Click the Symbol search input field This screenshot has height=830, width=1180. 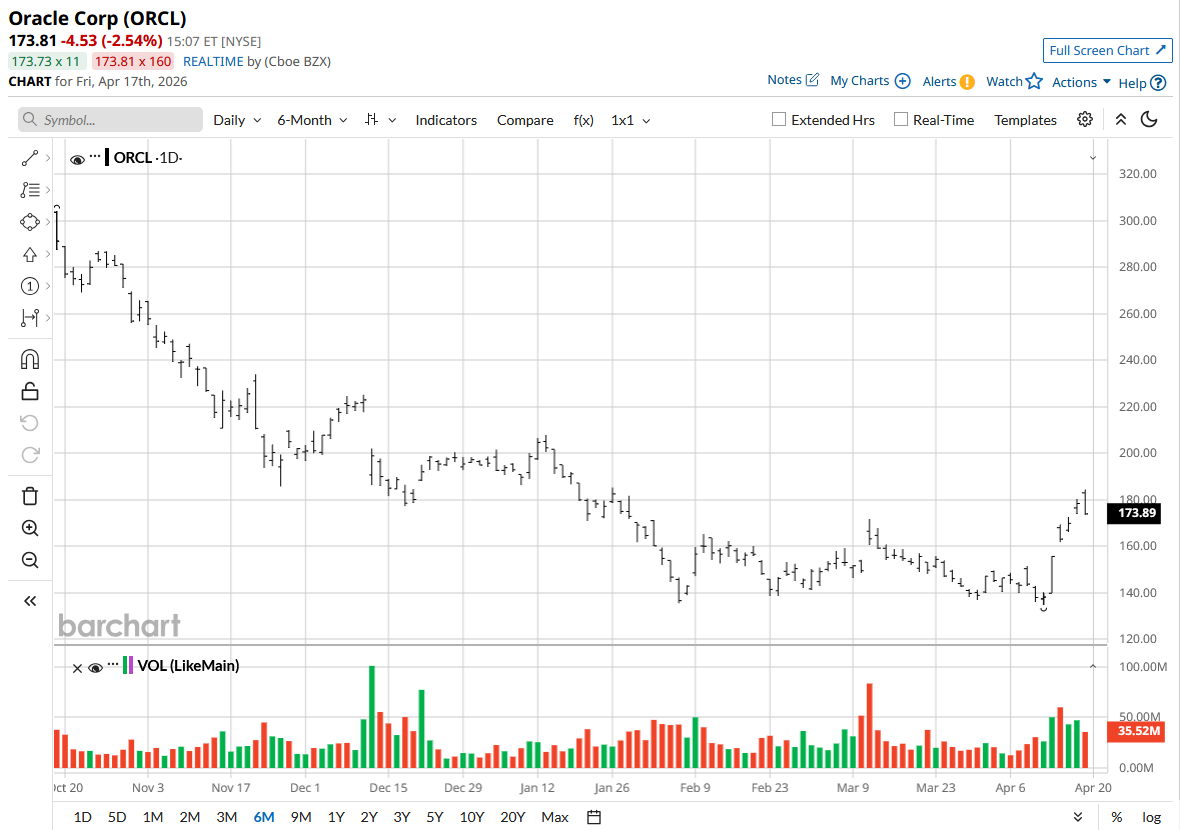(x=111, y=120)
